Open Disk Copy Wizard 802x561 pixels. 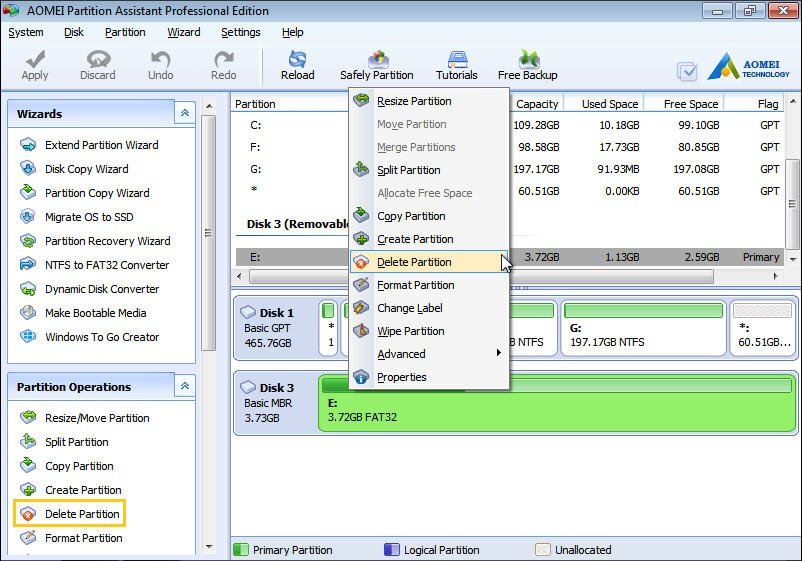[x=74, y=169]
